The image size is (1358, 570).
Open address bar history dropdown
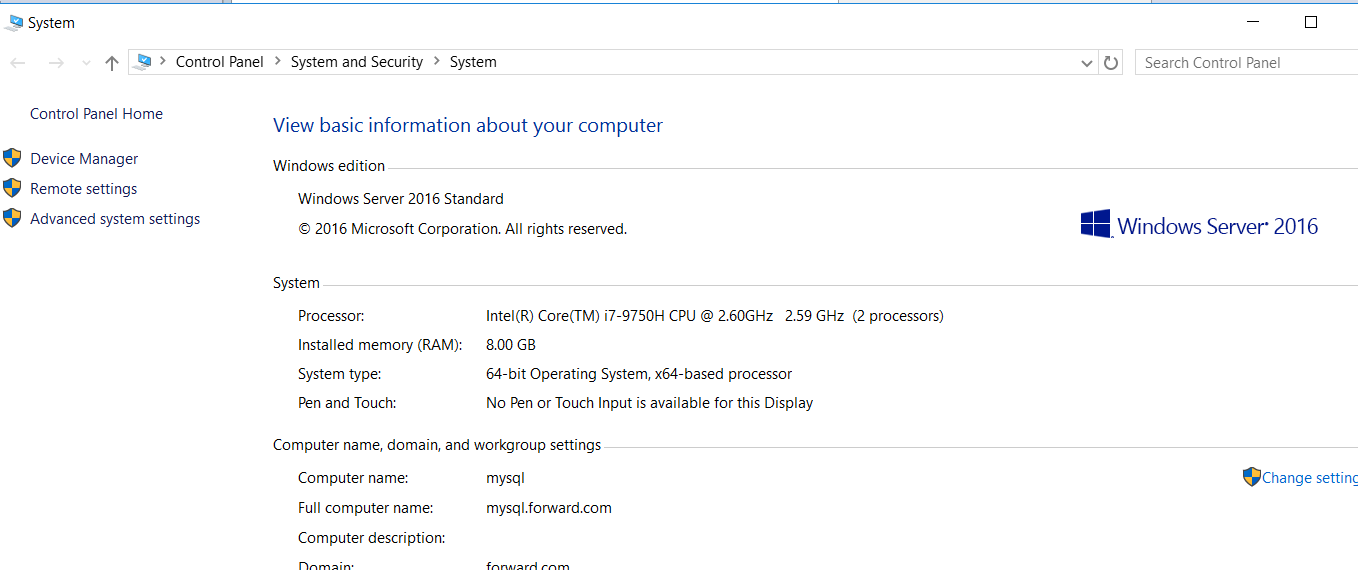(x=1087, y=63)
